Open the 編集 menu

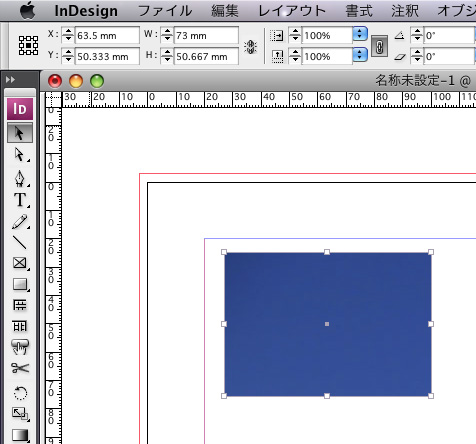click(225, 11)
